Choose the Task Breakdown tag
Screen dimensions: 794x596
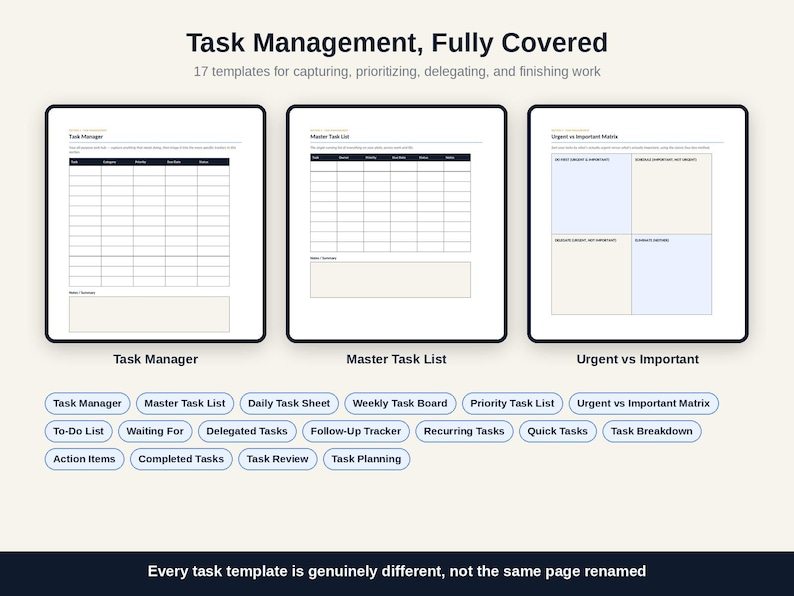tap(652, 431)
